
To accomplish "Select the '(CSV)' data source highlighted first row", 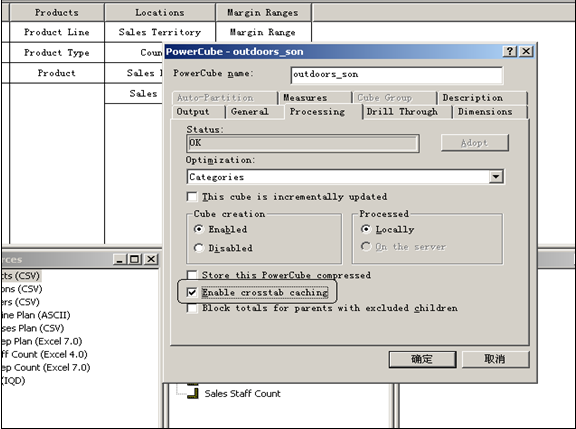I will tap(21, 275).
